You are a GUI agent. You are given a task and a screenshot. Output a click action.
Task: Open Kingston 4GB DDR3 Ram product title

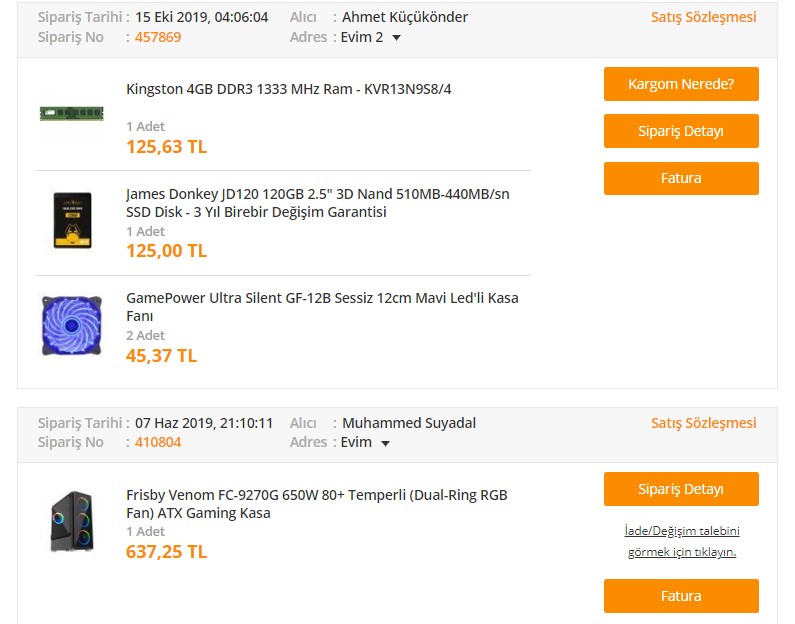[289, 89]
